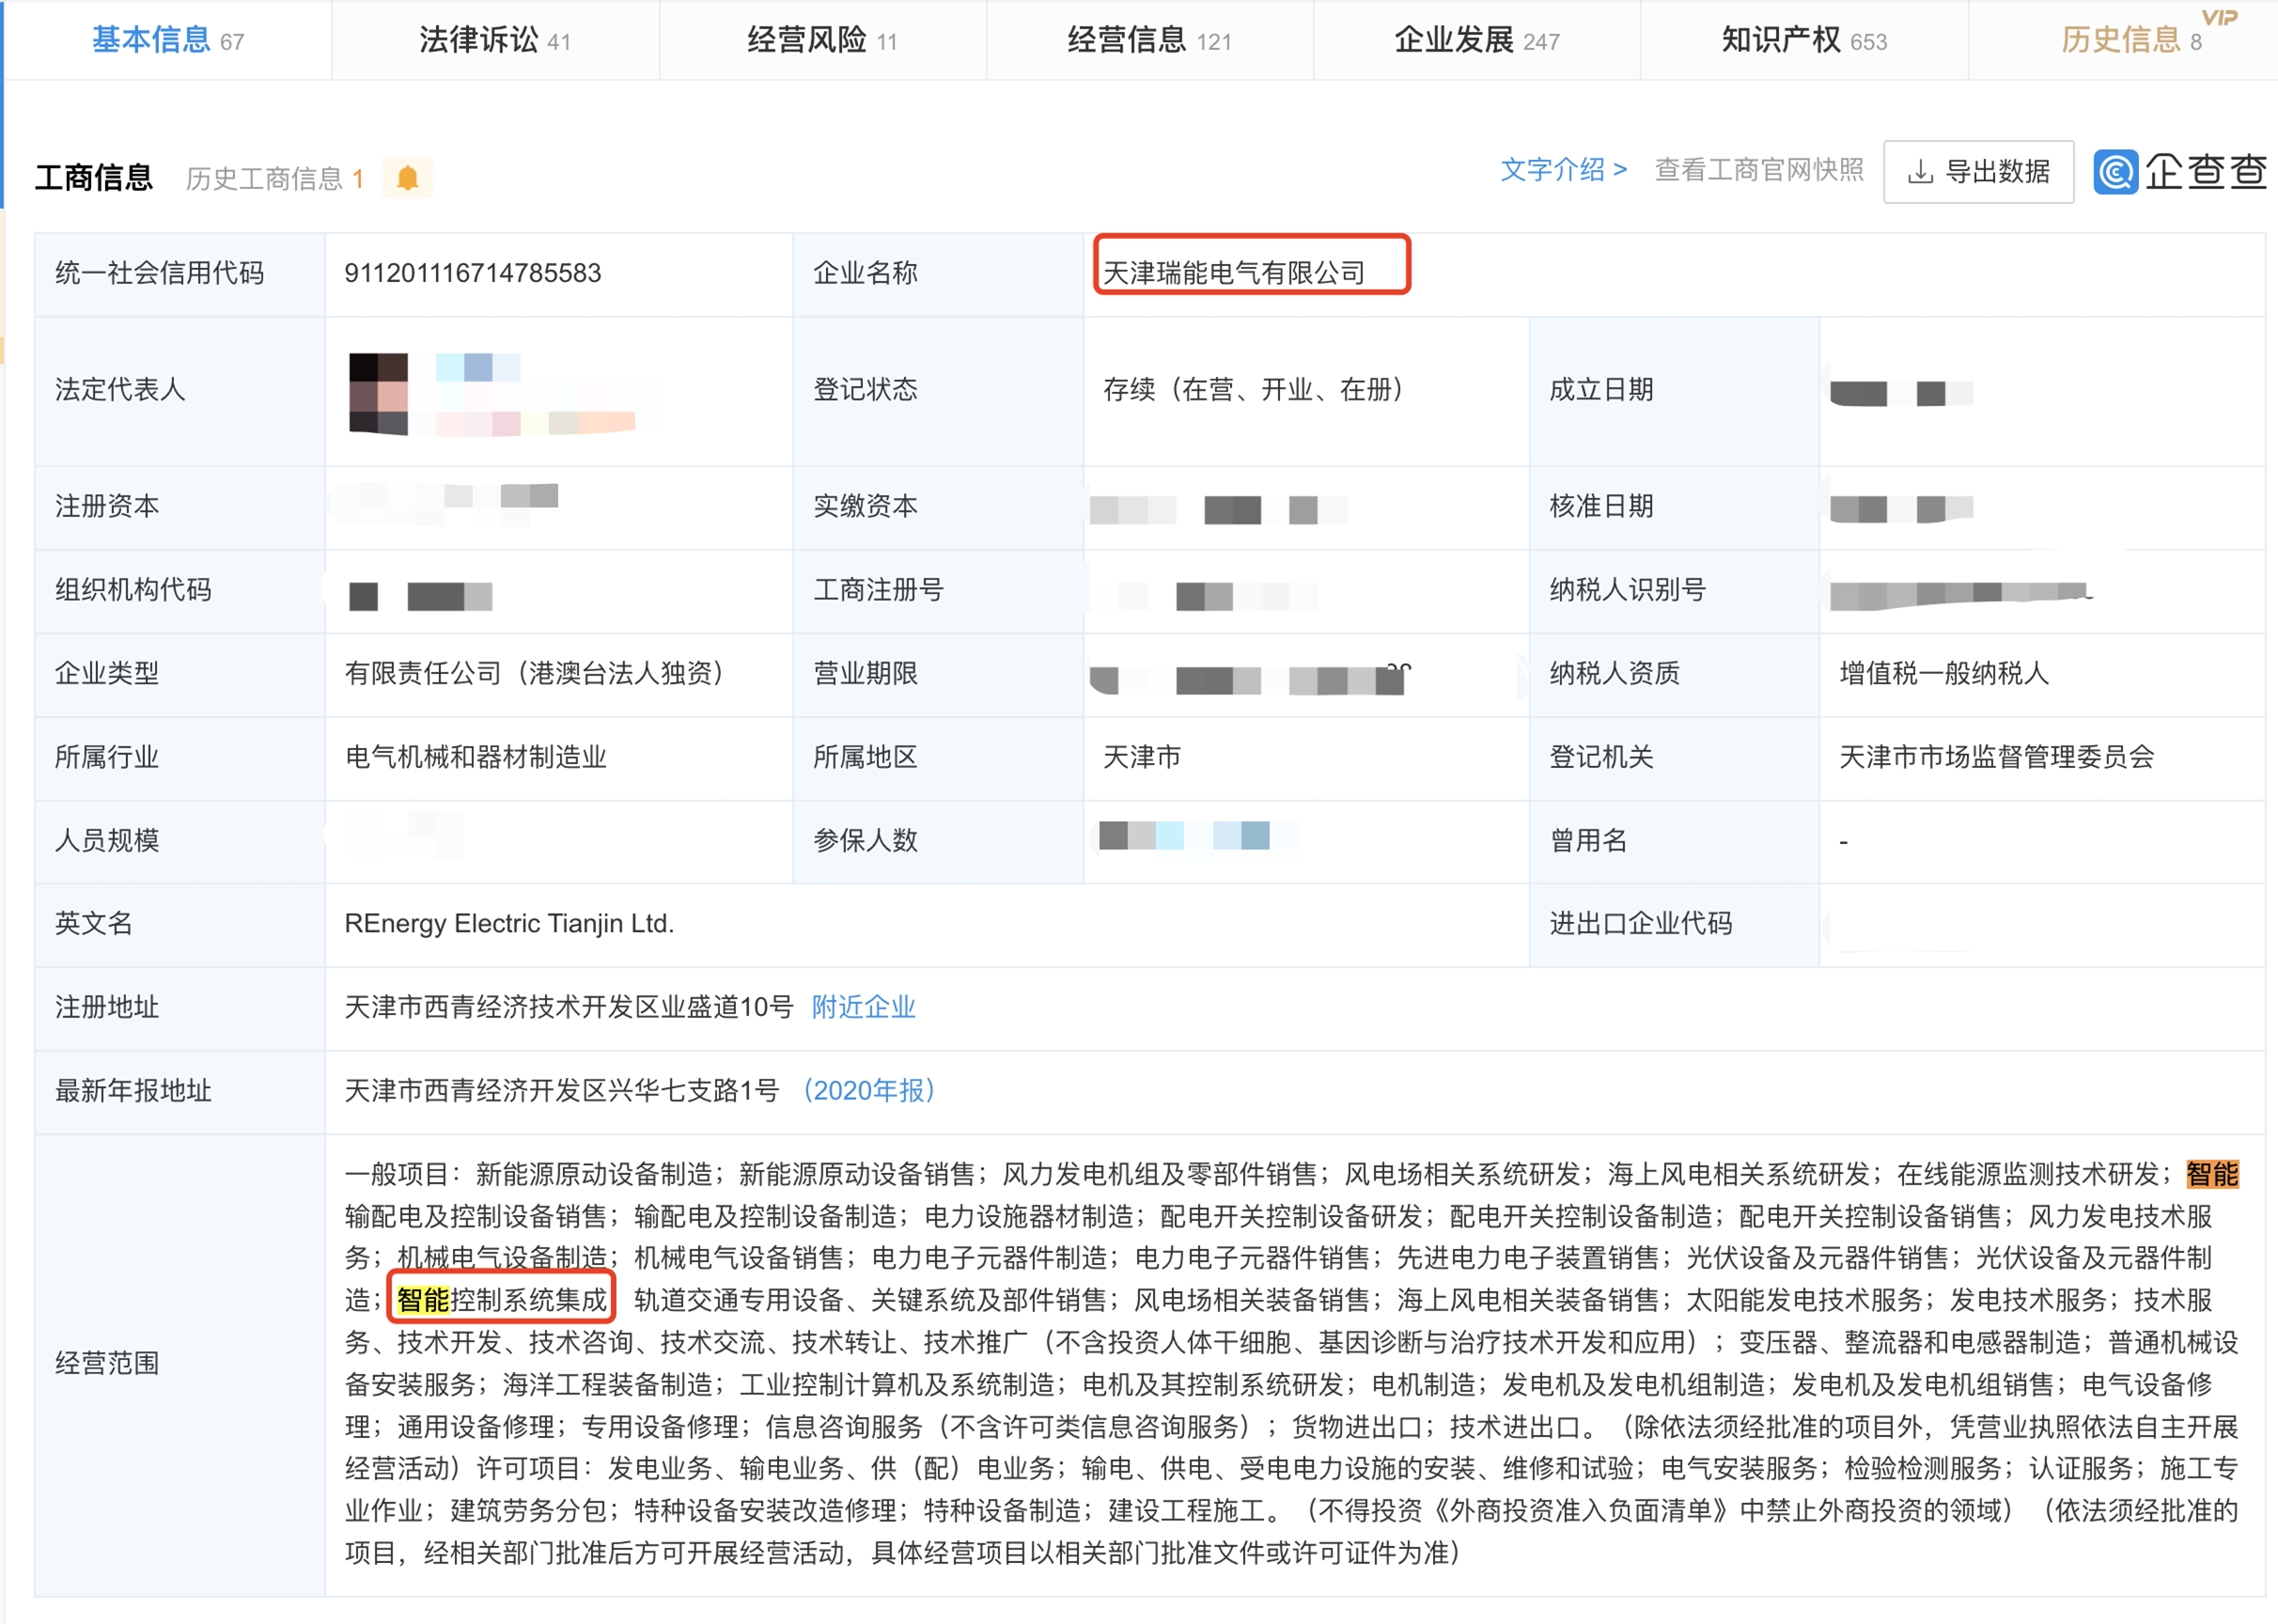Click highlighted 智能控制系统集成 text
Viewport: 2278px width, 1624px height.
502,1299
